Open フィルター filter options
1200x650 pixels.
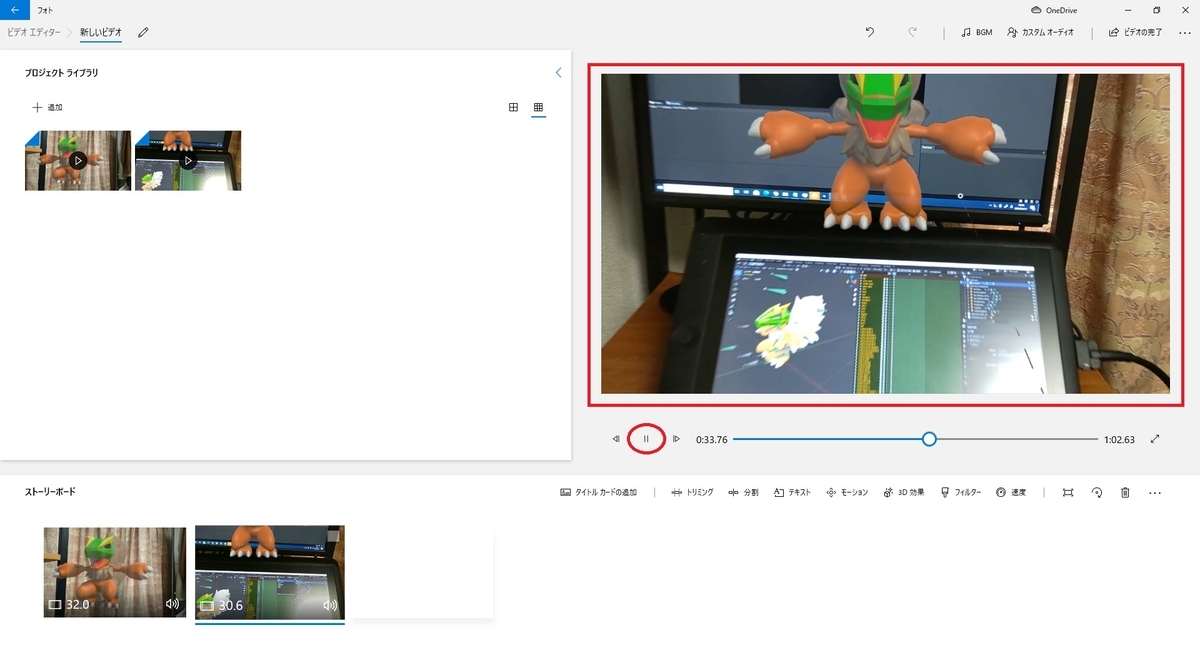[961, 493]
